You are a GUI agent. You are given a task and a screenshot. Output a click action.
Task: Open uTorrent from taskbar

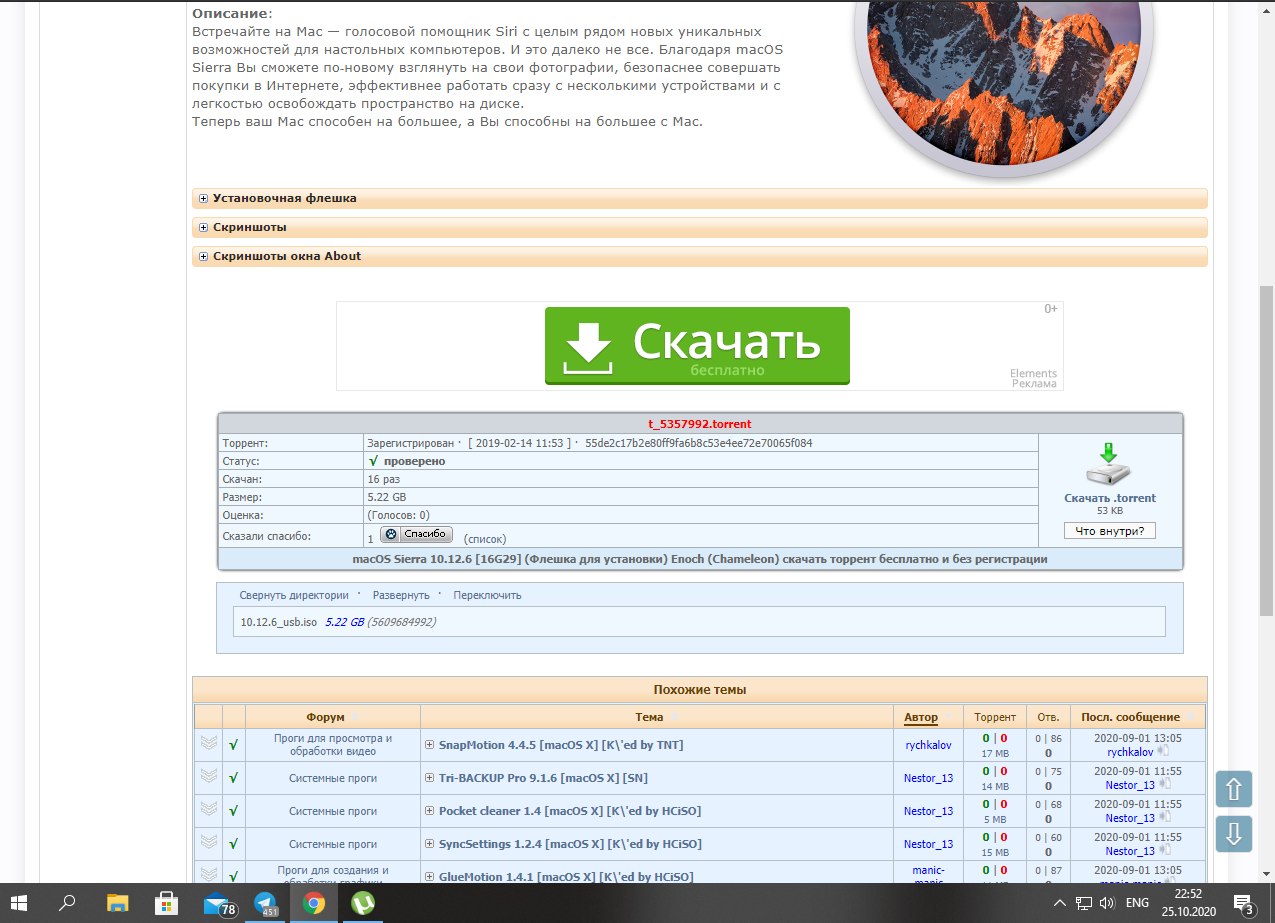(x=362, y=903)
